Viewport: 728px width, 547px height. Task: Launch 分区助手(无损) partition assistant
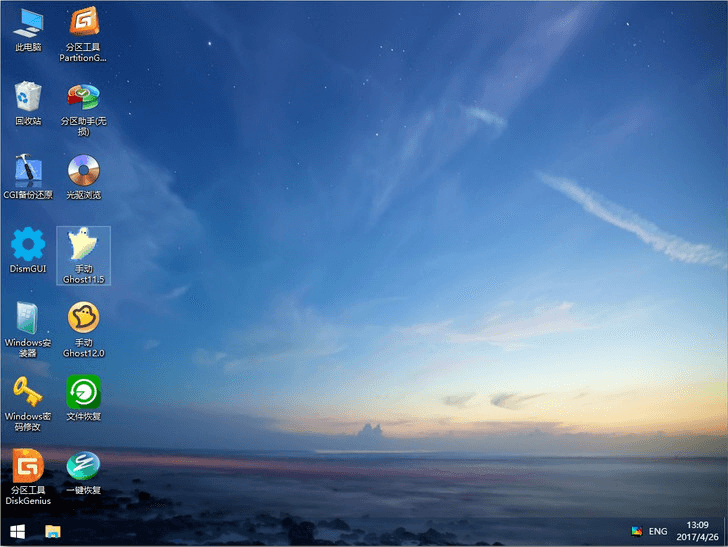coord(83,97)
